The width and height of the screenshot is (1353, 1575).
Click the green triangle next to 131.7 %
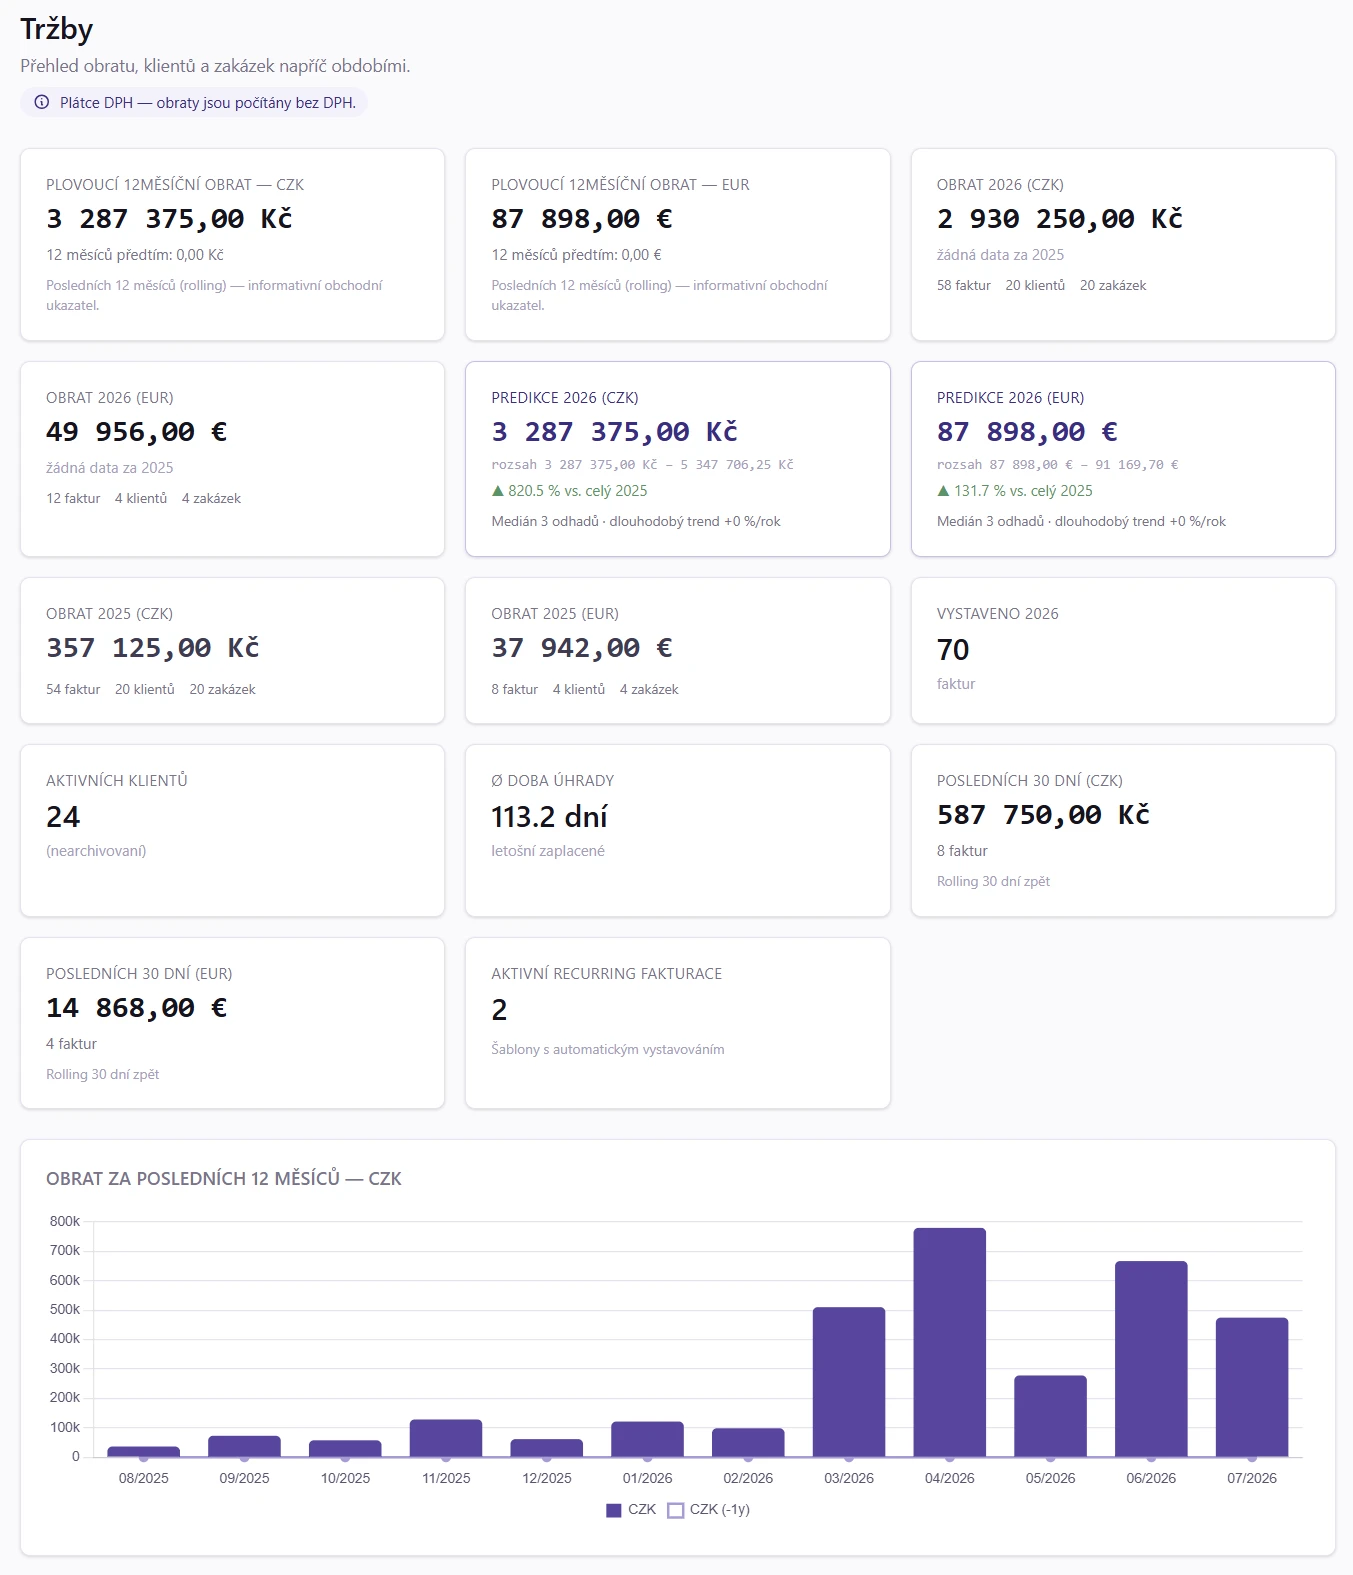943,491
